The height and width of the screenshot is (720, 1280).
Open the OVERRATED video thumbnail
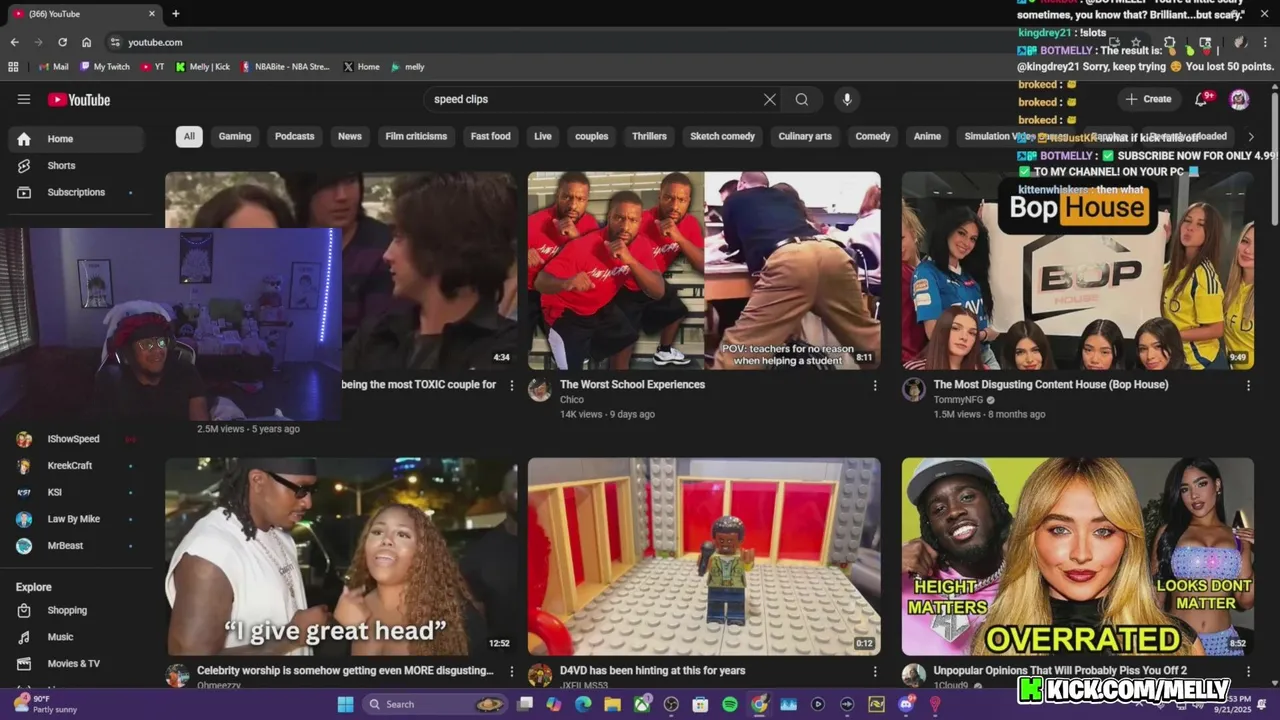[x=1078, y=557]
